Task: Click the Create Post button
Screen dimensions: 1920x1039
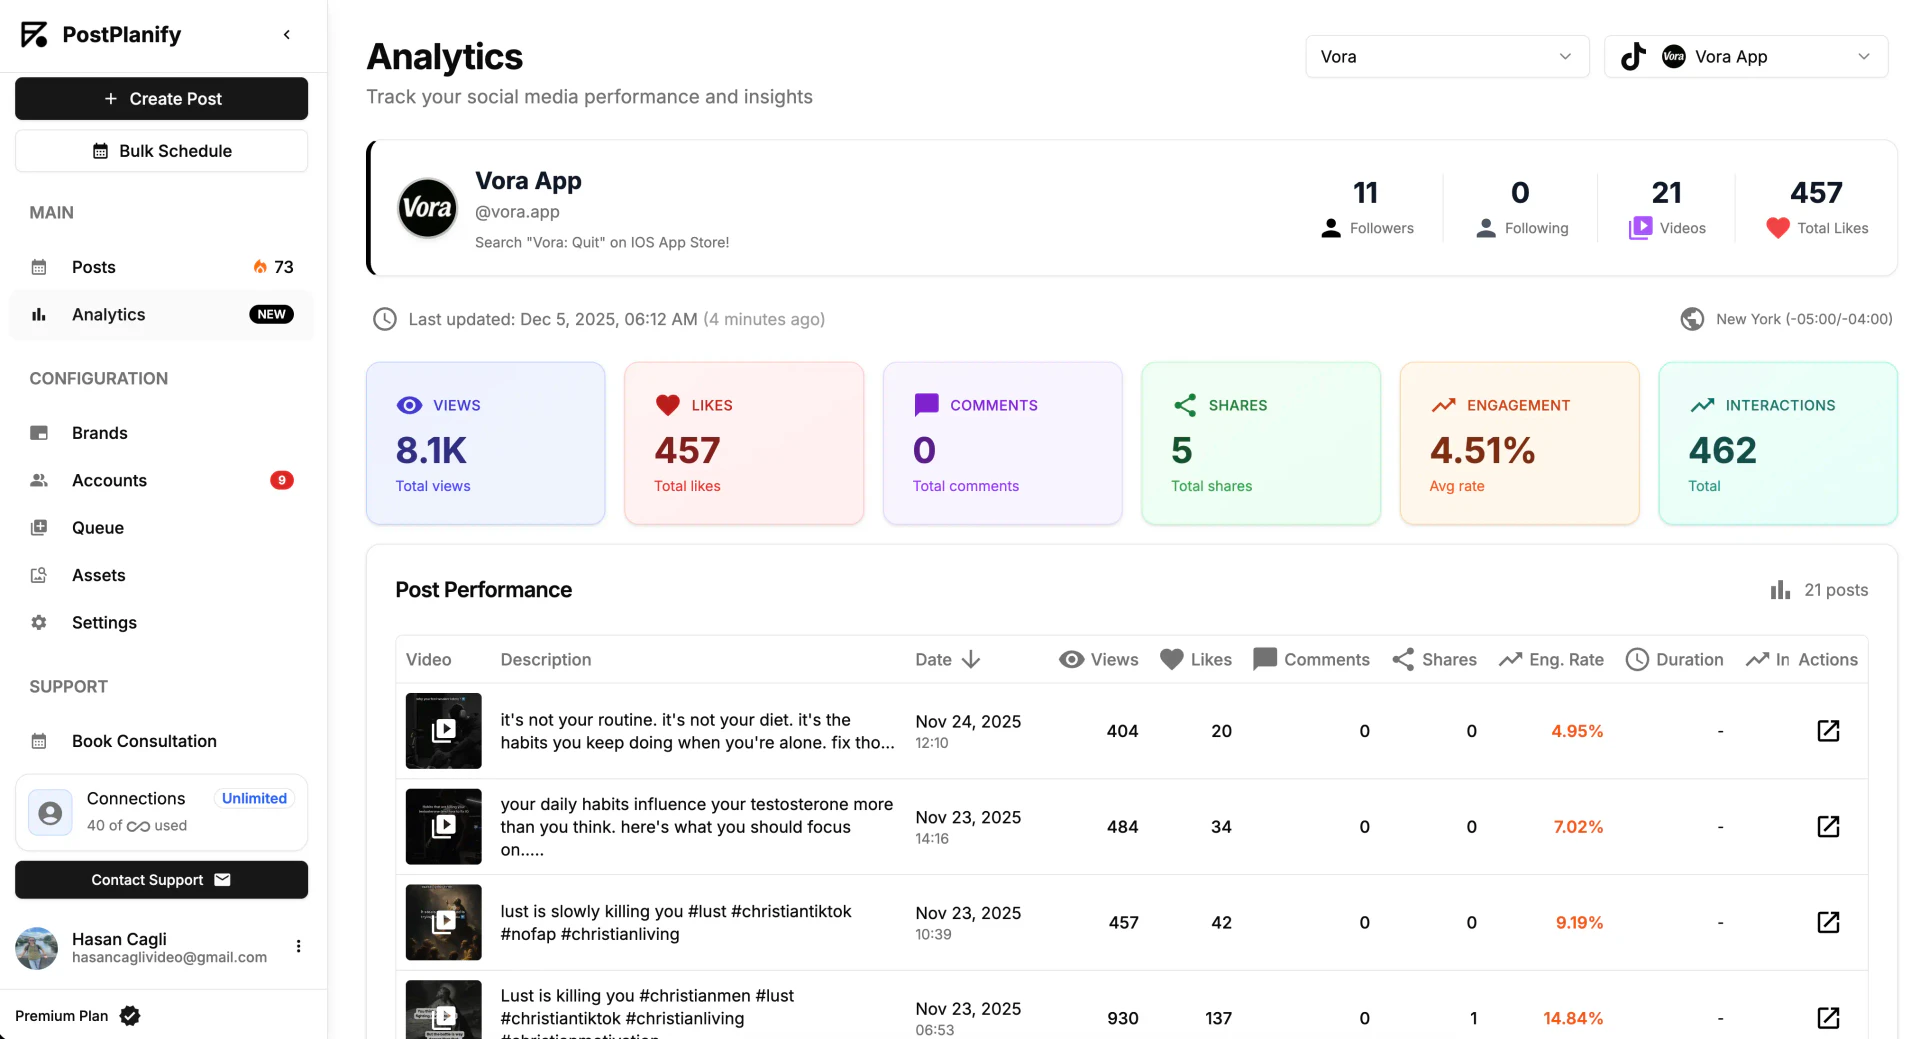Action: [161, 98]
